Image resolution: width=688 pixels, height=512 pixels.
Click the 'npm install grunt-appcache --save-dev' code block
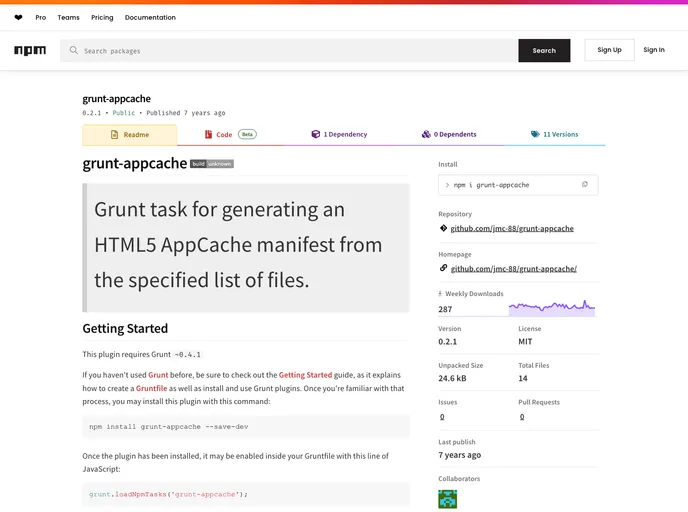coord(246,426)
